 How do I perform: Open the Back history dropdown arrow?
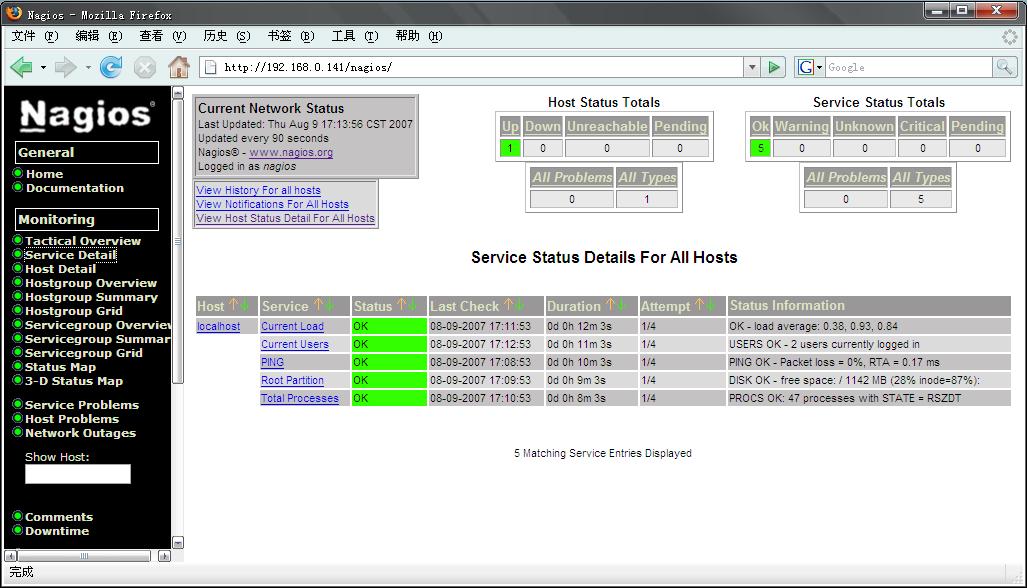43,68
